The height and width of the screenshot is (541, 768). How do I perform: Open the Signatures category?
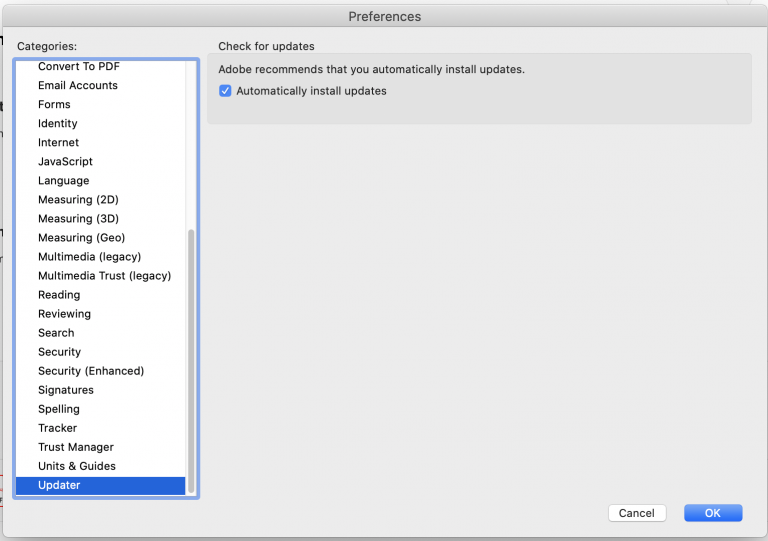[x=66, y=390]
